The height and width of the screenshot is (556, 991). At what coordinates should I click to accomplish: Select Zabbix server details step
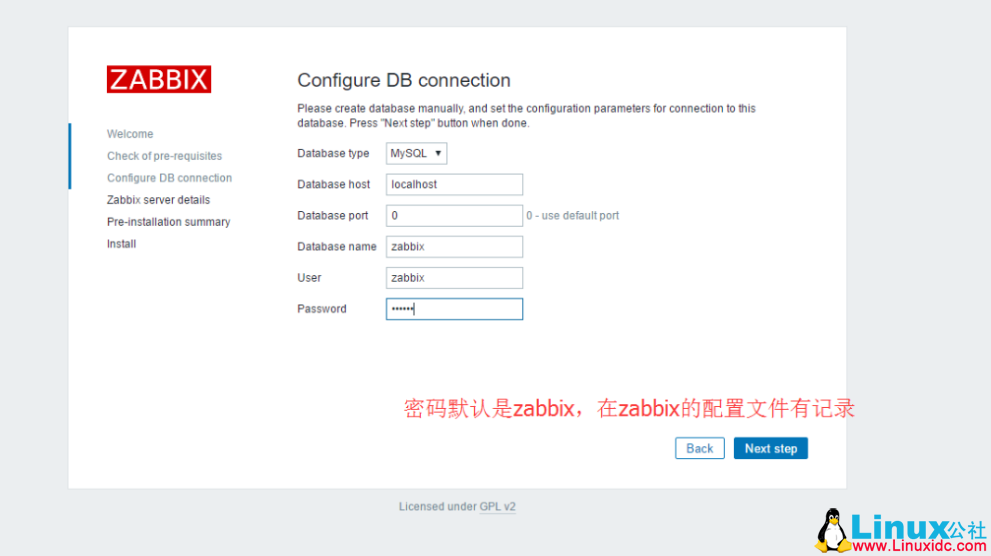(158, 200)
